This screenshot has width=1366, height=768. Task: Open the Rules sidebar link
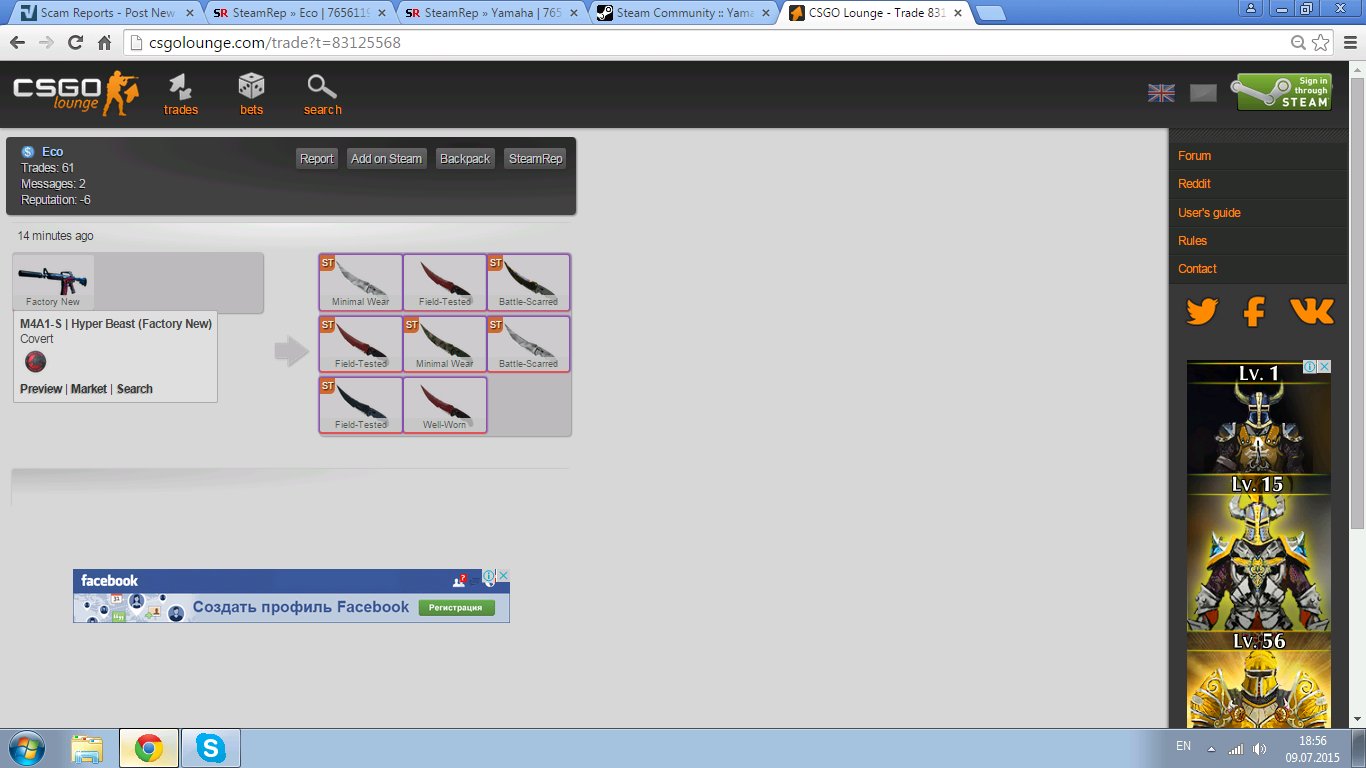(1192, 241)
